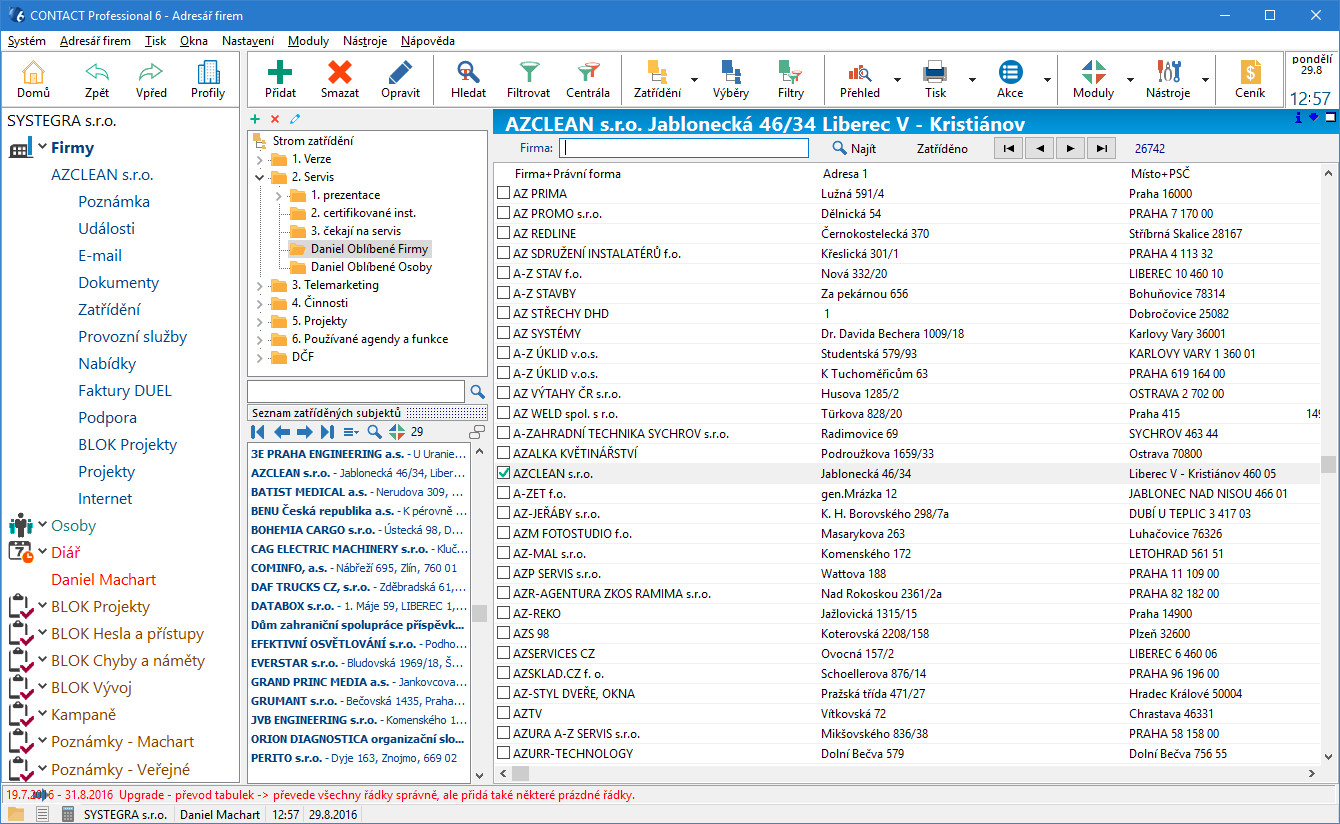Collapse the 2. Servis tree folder
The height and width of the screenshot is (824, 1340).
[260, 177]
